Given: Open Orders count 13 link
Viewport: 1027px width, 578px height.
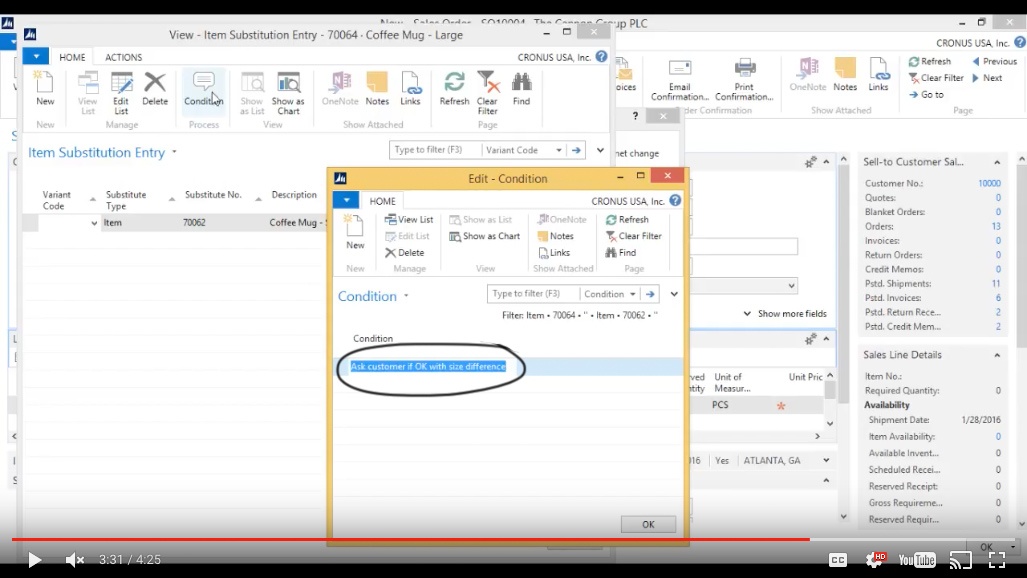Looking at the screenshot, I should (x=996, y=226).
